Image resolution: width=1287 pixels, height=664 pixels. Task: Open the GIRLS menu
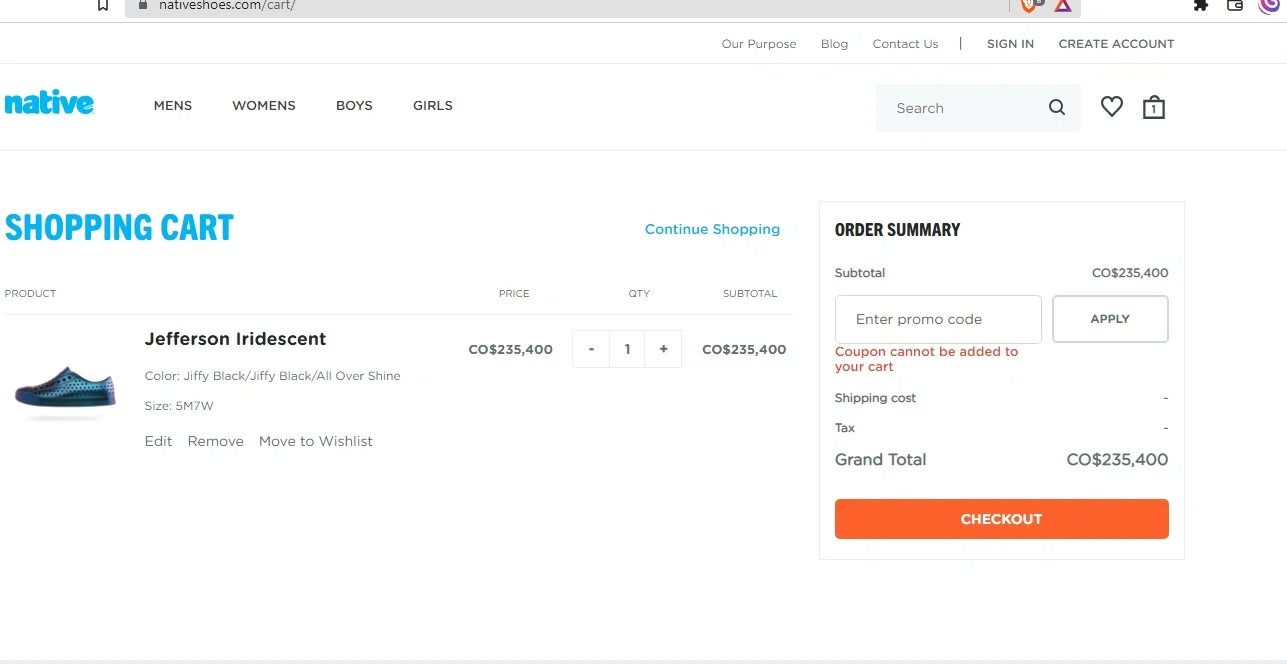433,105
